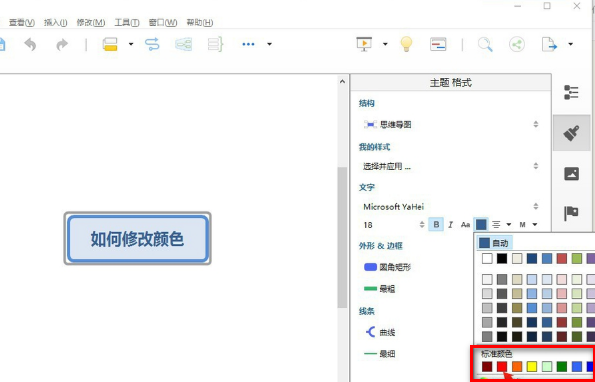Add a relationship using the blue loop icon
595x382 pixels.
pos(152,44)
